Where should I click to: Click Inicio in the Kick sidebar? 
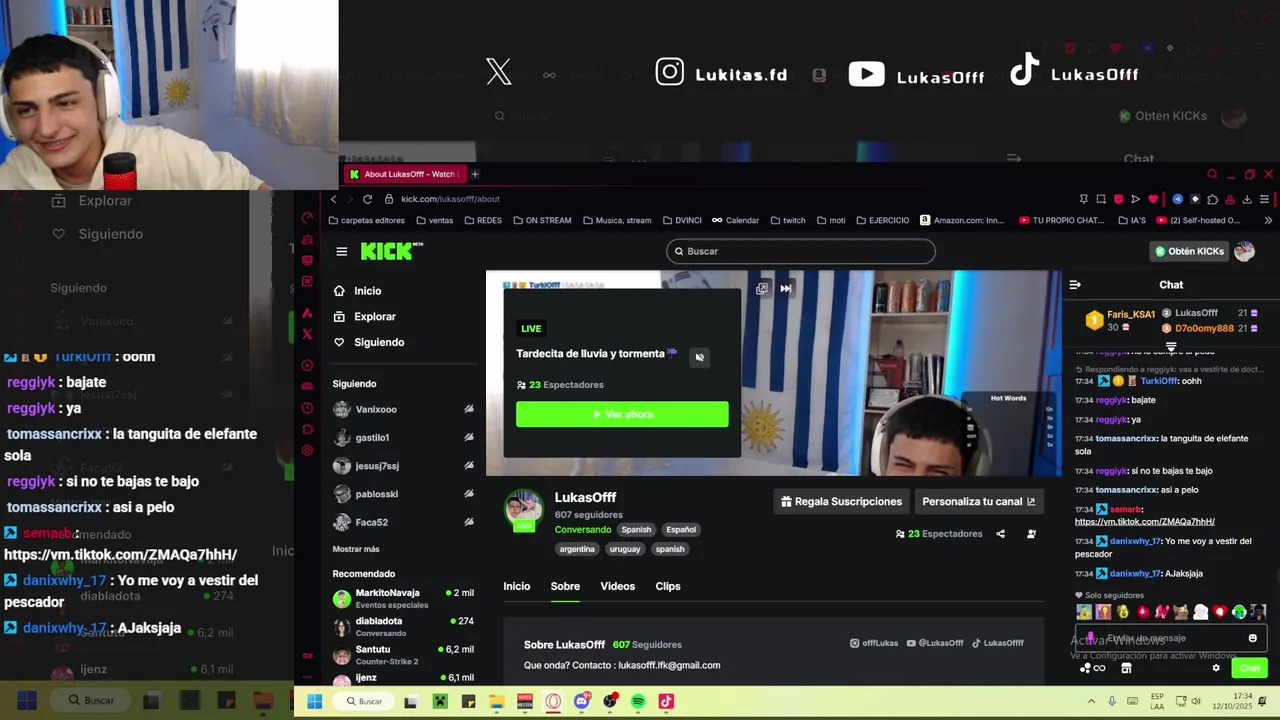coord(357,291)
